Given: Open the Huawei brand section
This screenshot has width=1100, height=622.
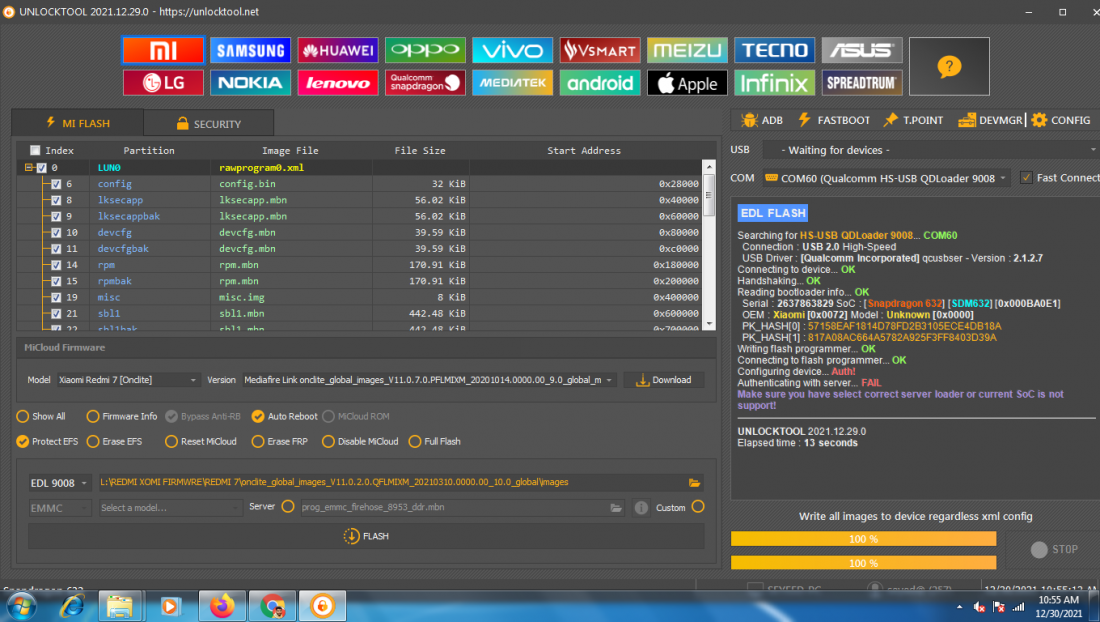Looking at the screenshot, I should click(x=337, y=50).
